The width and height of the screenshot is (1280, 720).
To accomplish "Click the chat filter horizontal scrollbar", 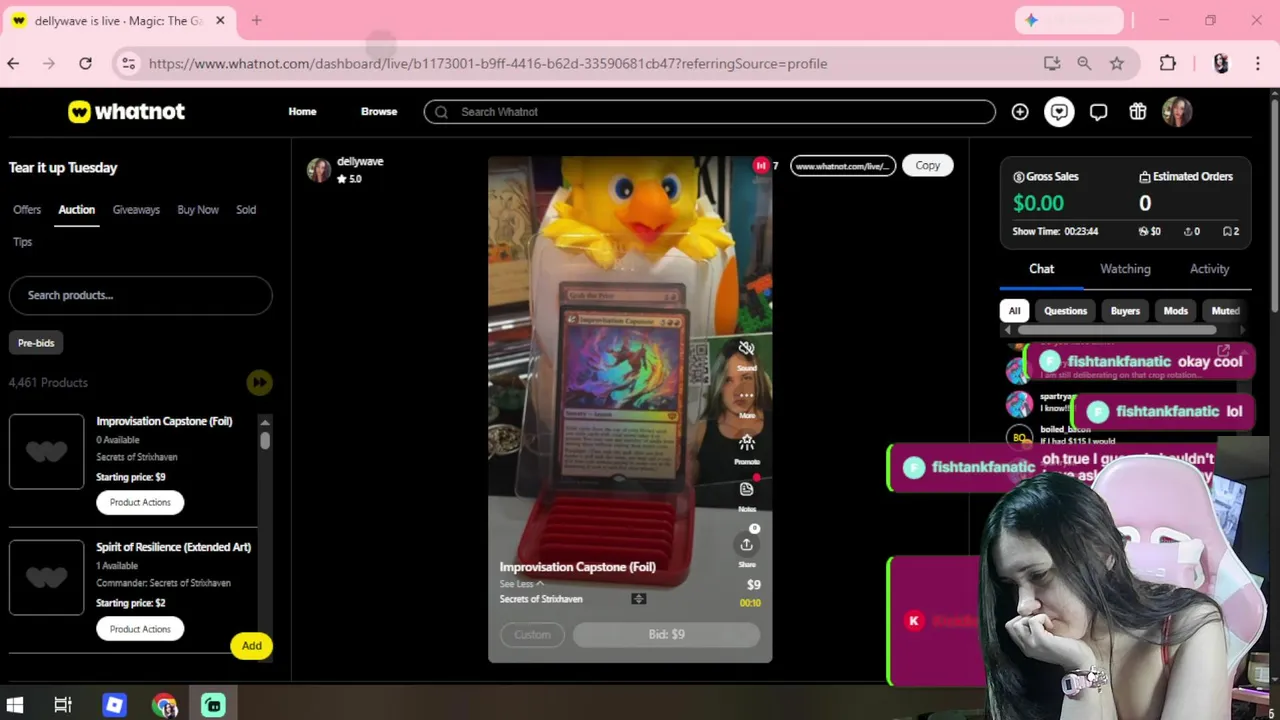I will tap(1116, 330).
